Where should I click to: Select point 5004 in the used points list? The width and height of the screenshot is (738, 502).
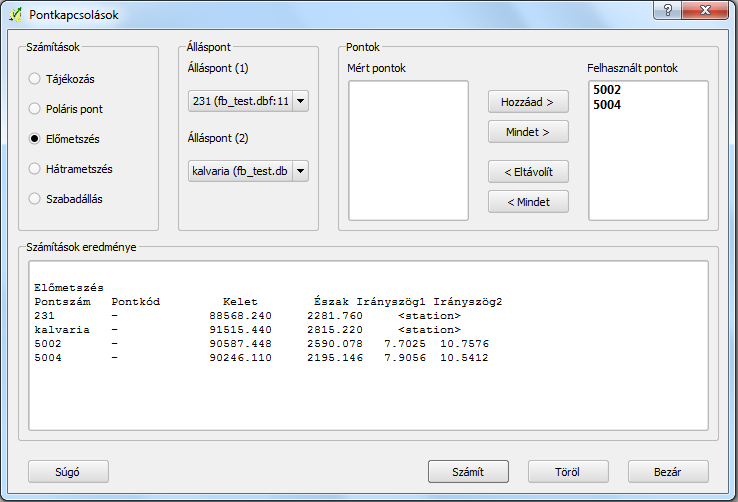tap(606, 104)
